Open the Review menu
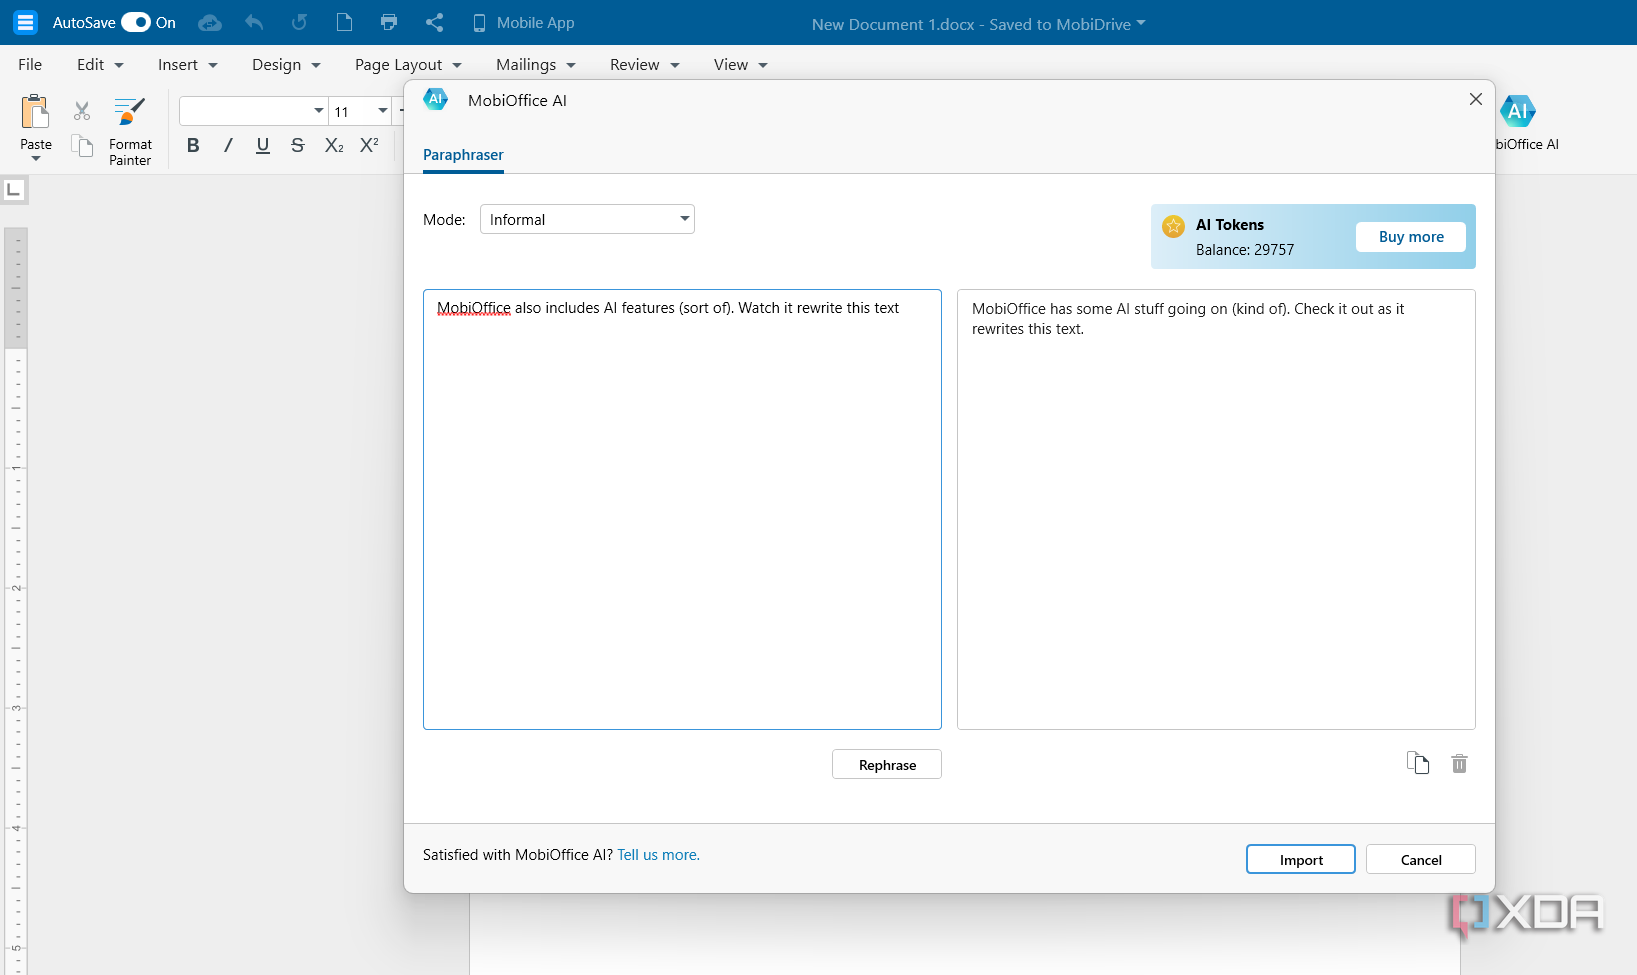Image resolution: width=1637 pixels, height=975 pixels. pyautogui.click(x=643, y=64)
